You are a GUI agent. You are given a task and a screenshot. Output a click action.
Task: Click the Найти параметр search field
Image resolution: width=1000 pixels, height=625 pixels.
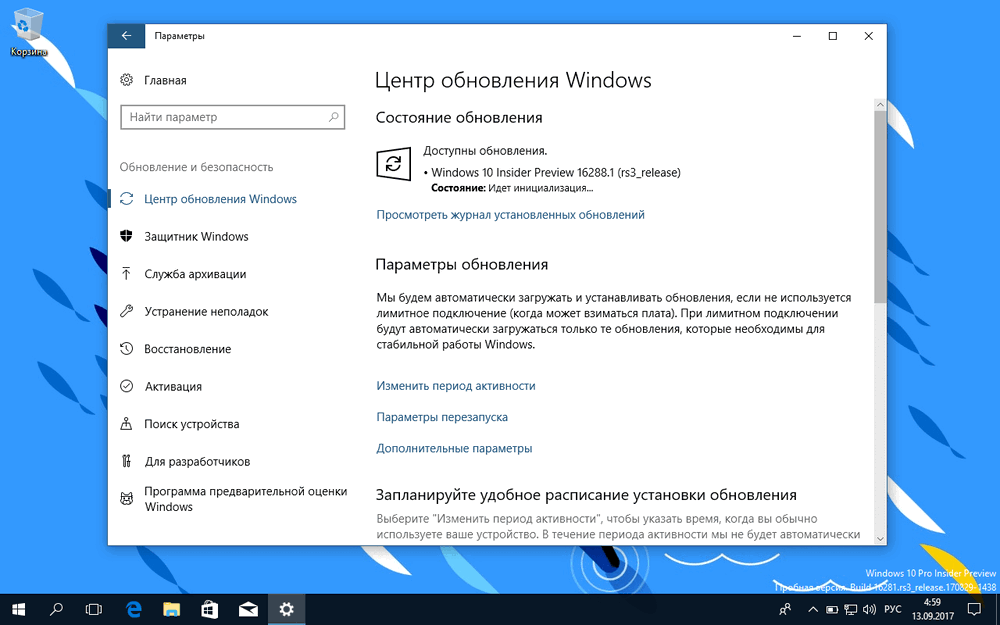click(x=232, y=117)
